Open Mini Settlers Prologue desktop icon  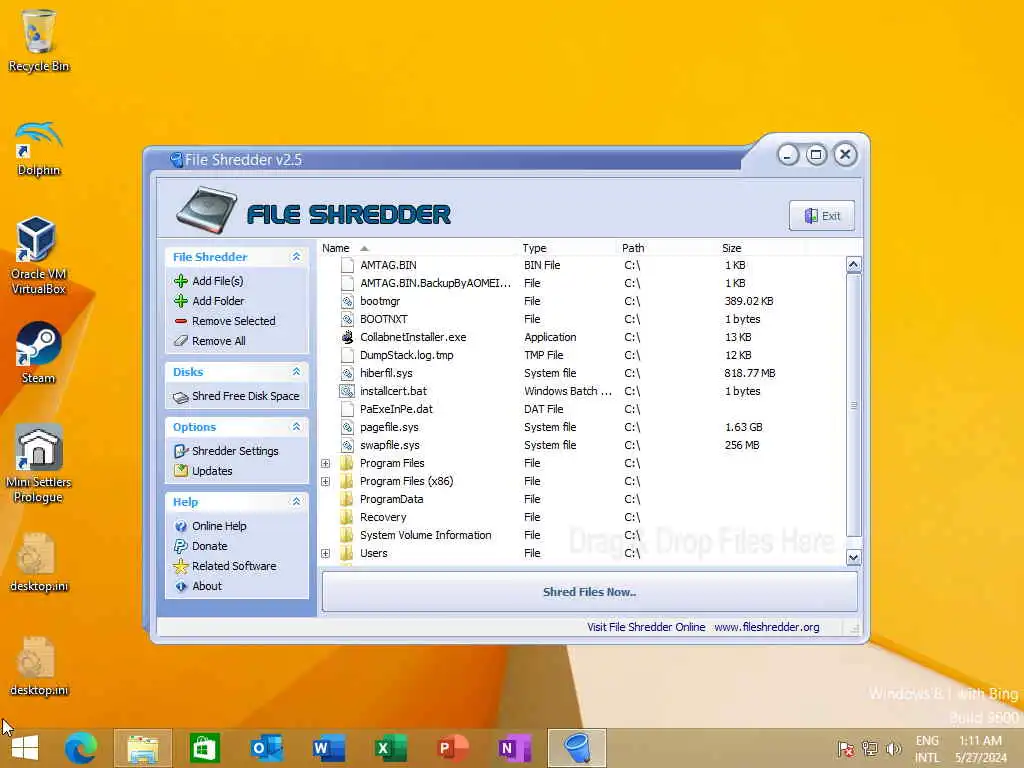tap(39, 464)
